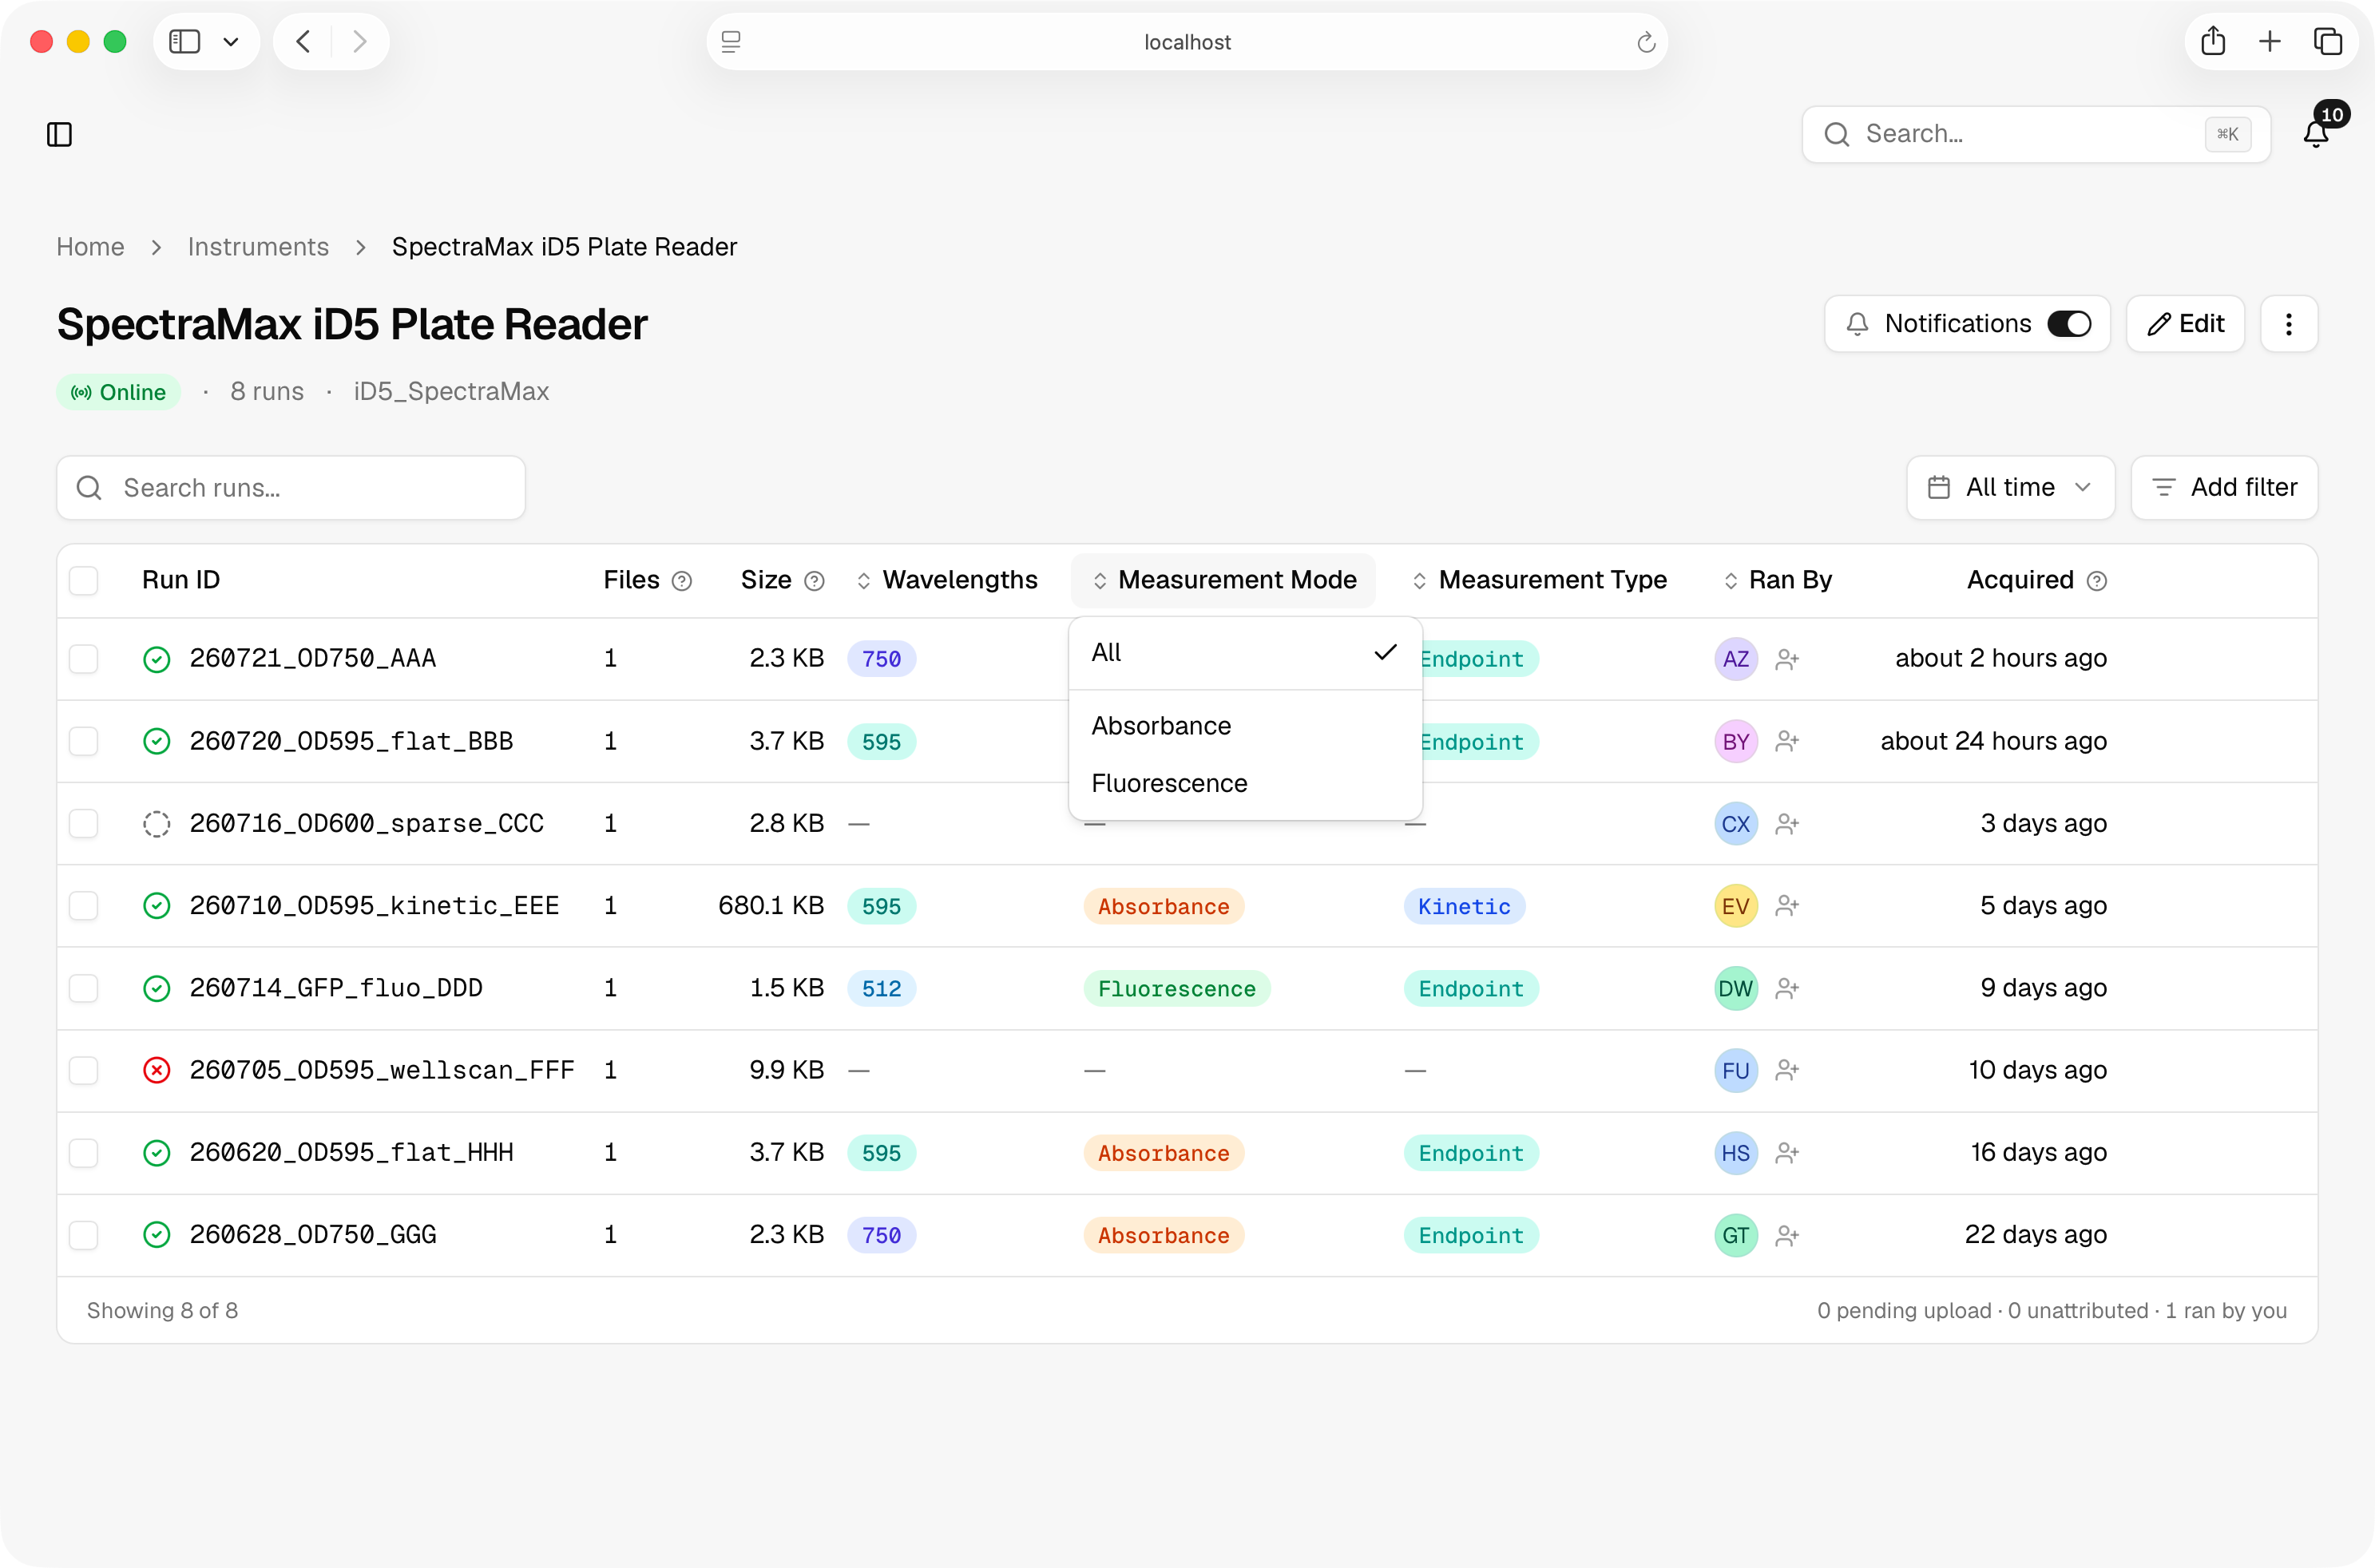
Task: Click the Edit button
Action: coord(2185,324)
